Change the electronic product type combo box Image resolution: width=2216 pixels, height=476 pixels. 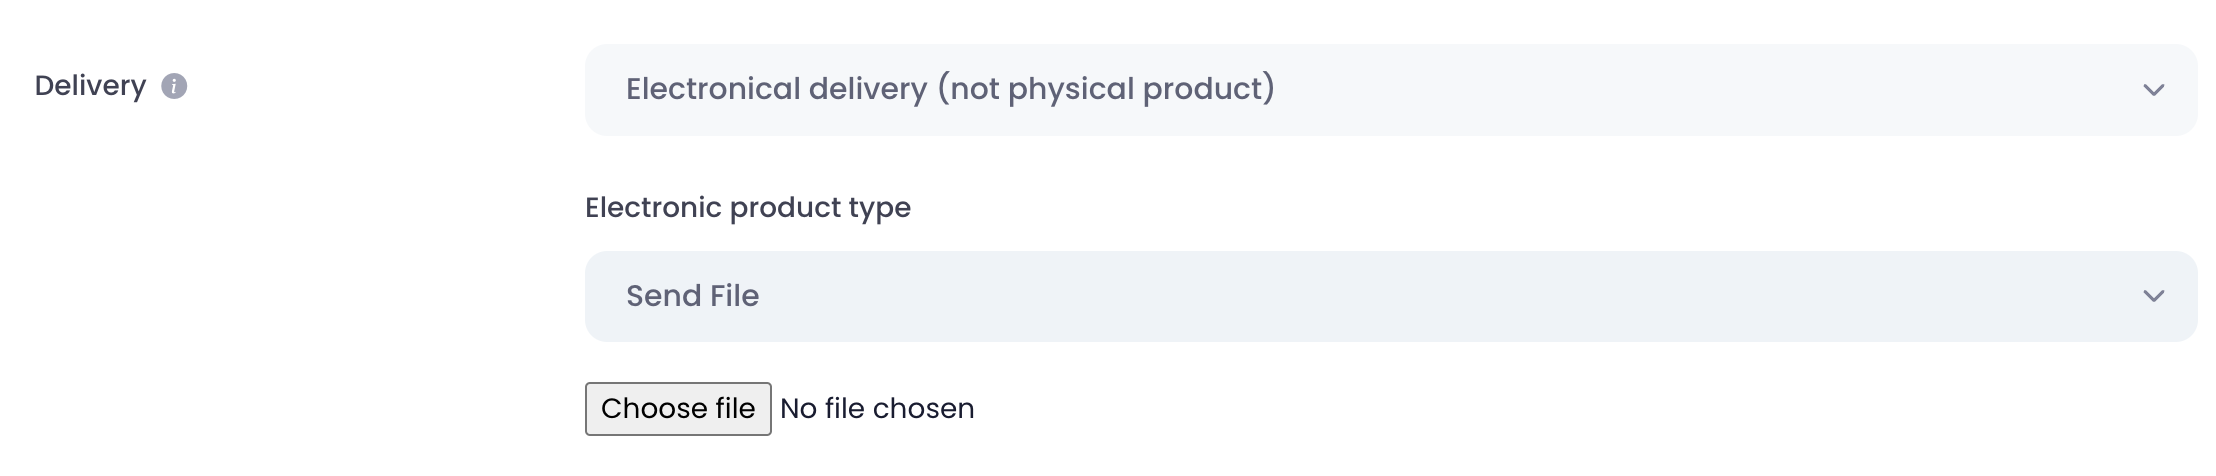(1390, 296)
